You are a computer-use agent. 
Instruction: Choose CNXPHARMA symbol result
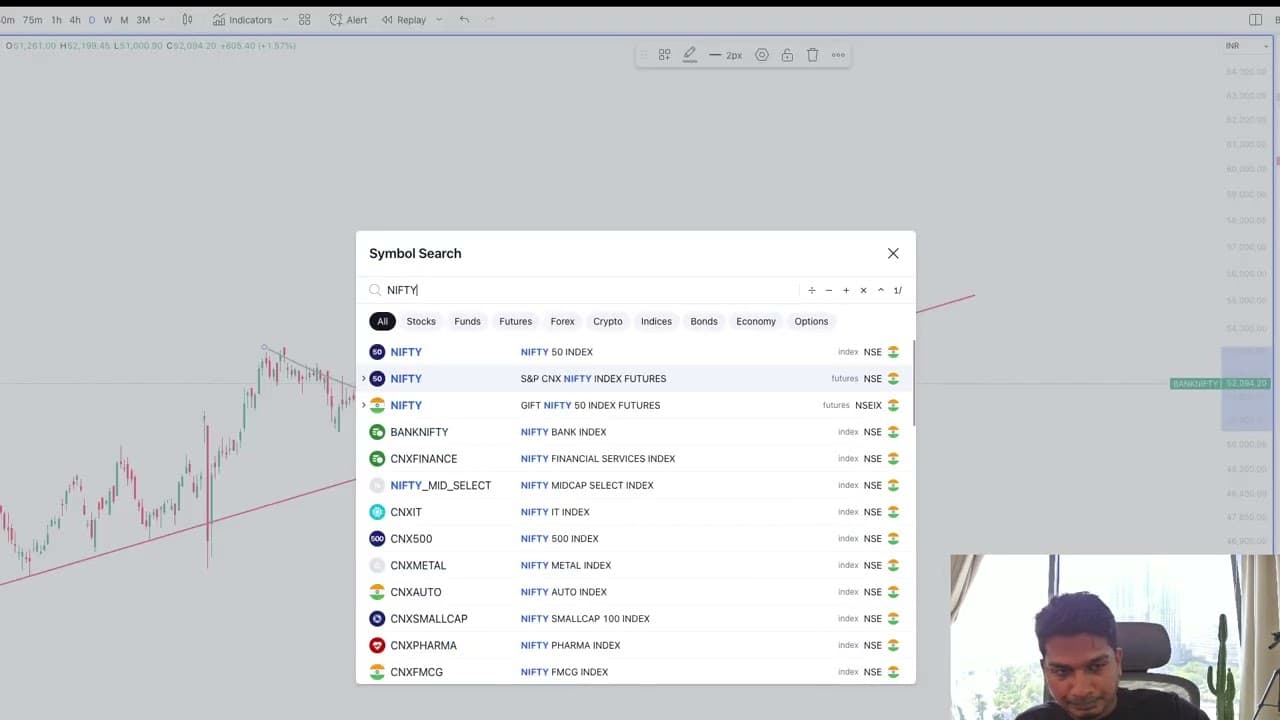tap(635, 645)
